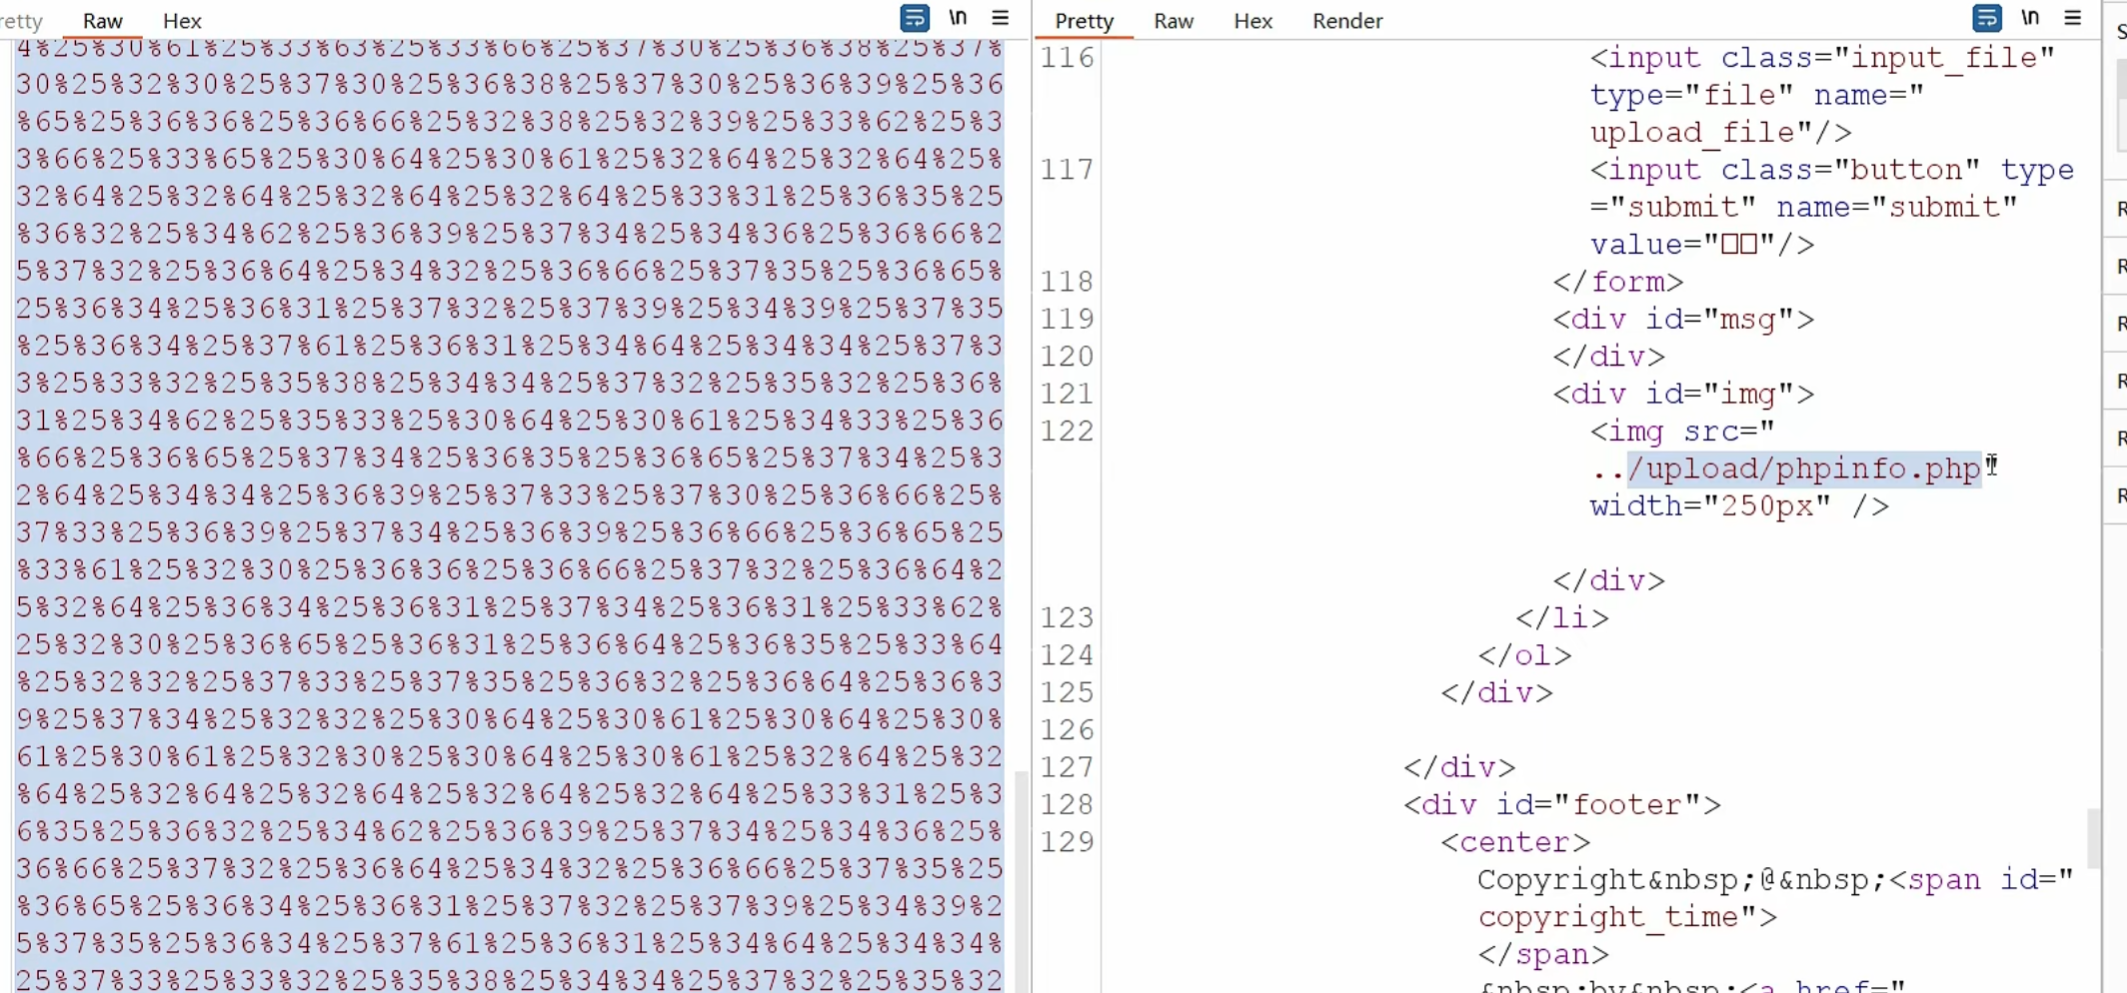
Task: Click line number 129 in the gutter
Action: [x=1067, y=842]
